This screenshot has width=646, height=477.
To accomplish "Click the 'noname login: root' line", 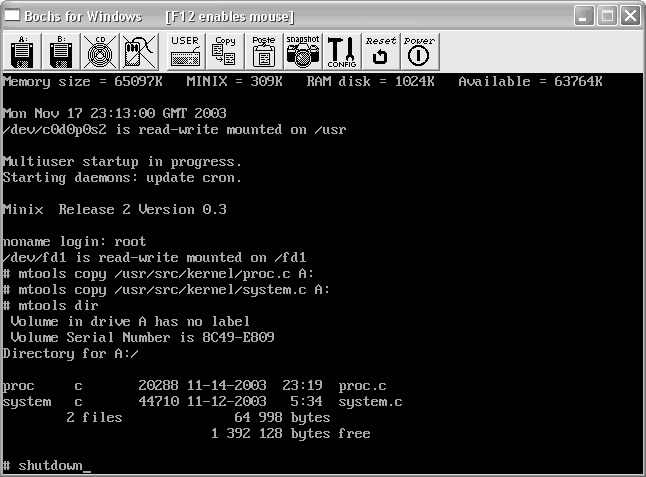I will pos(75,241).
